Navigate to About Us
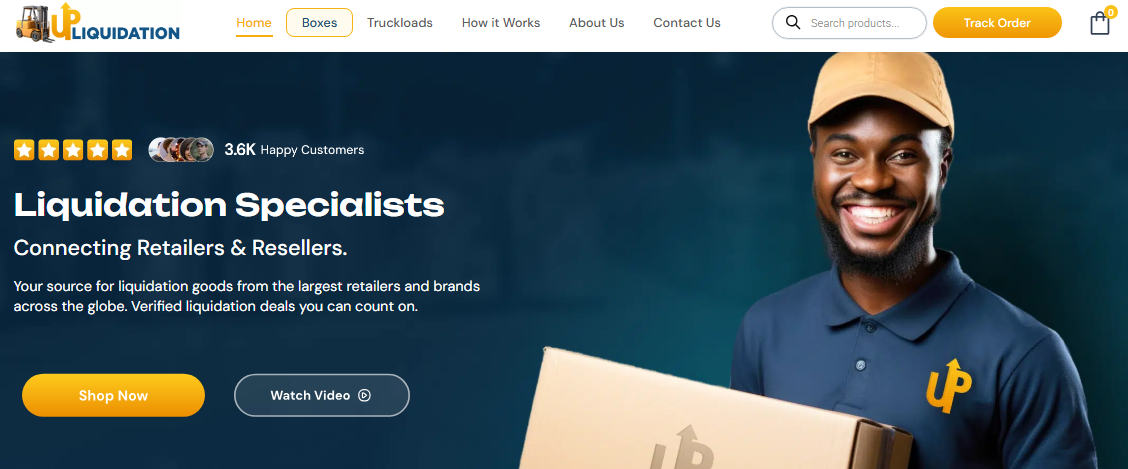 596,22
